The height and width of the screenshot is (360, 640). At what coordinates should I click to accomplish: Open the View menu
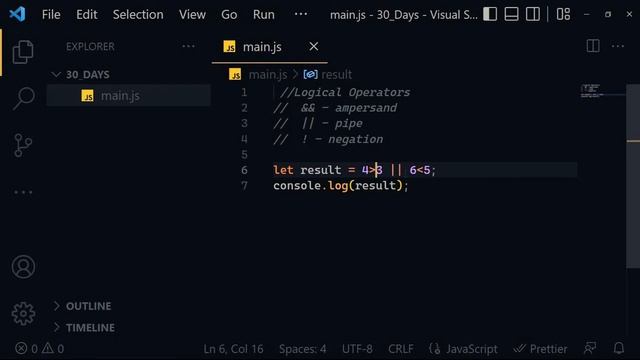point(192,15)
